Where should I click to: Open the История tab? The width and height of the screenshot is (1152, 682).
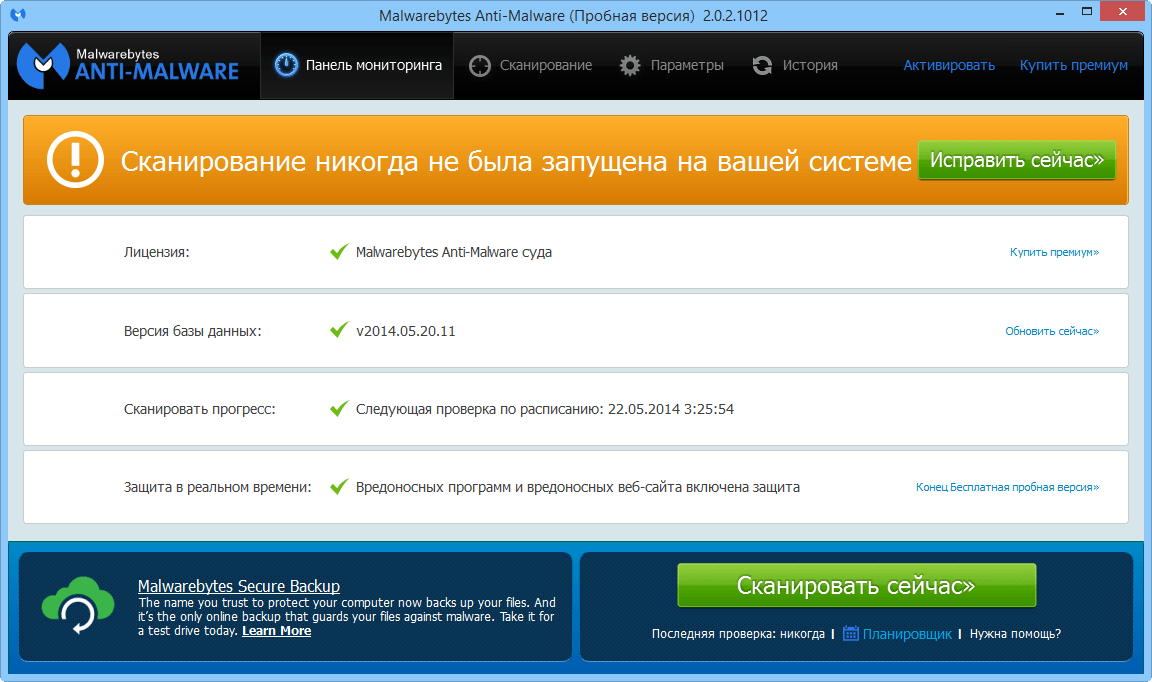point(811,64)
